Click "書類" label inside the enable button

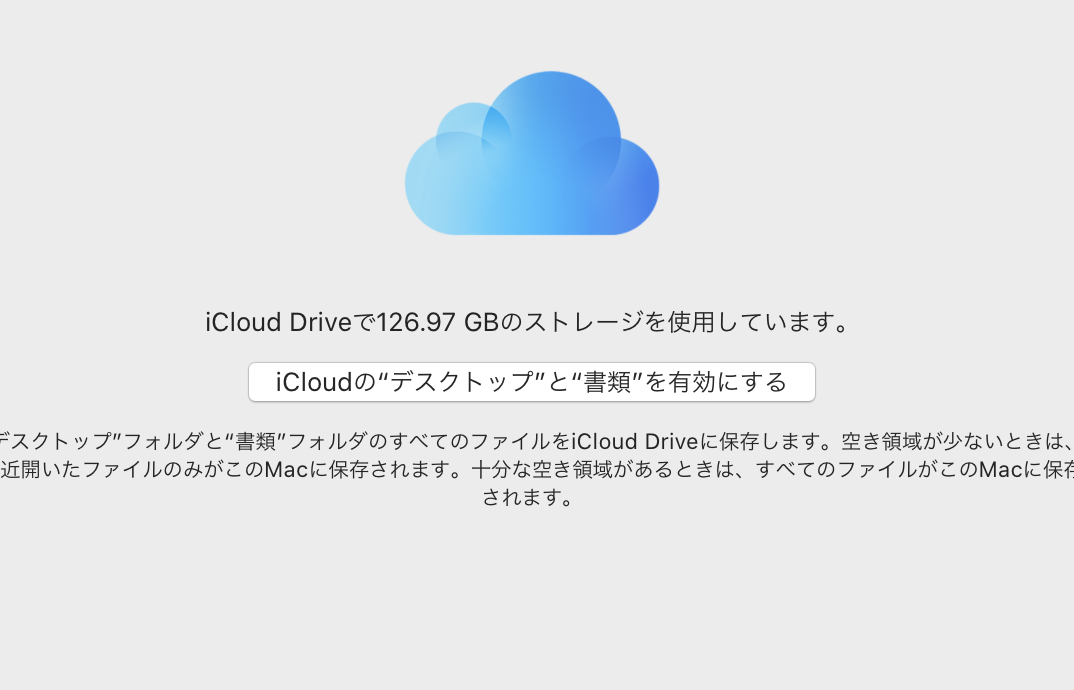tap(607, 382)
